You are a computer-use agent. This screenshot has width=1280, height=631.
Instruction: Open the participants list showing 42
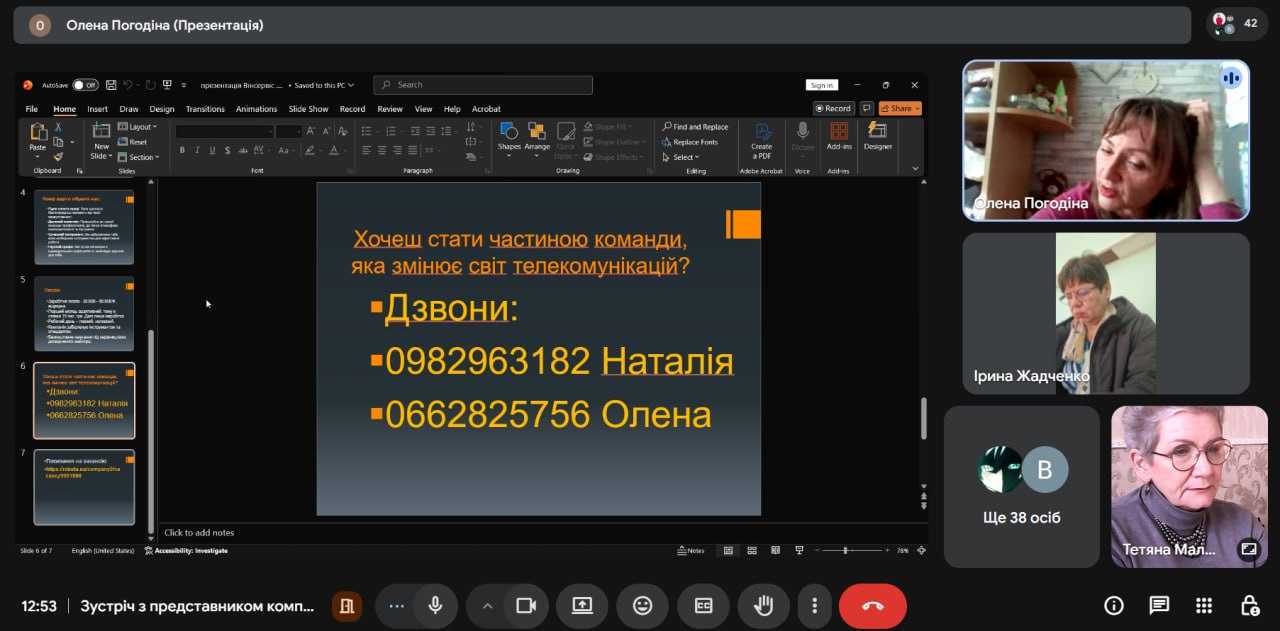(x=1236, y=23)
